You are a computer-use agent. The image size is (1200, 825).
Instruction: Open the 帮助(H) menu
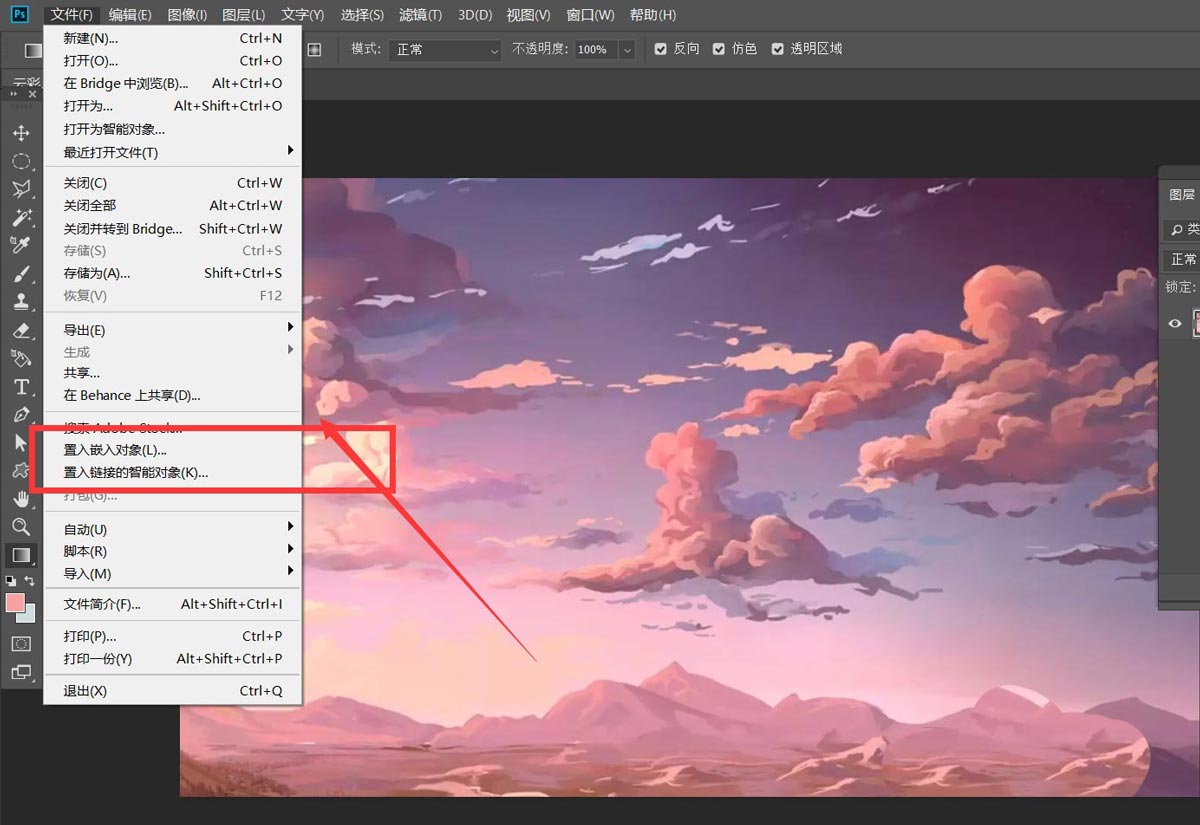click(x=653, y=15)
